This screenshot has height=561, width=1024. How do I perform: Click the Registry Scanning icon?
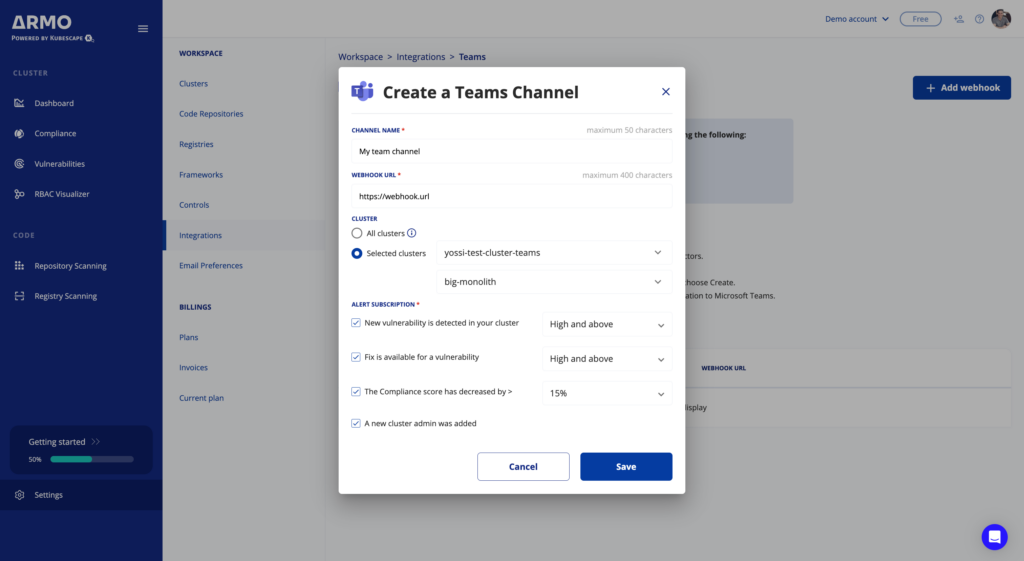[20, 296]
